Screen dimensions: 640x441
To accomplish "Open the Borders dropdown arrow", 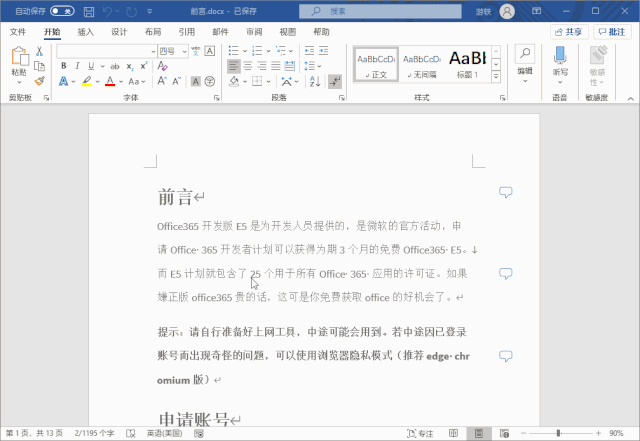I will pyautogui.click(x=269, y=82).
